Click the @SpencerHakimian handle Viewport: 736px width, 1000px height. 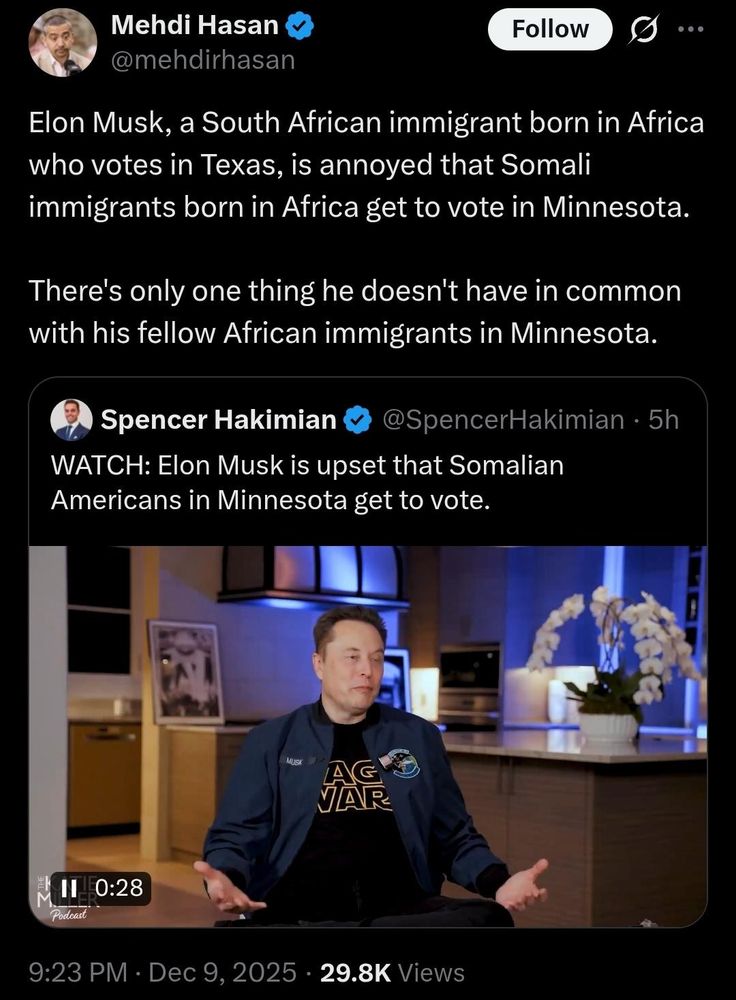[x=503, y=420]
